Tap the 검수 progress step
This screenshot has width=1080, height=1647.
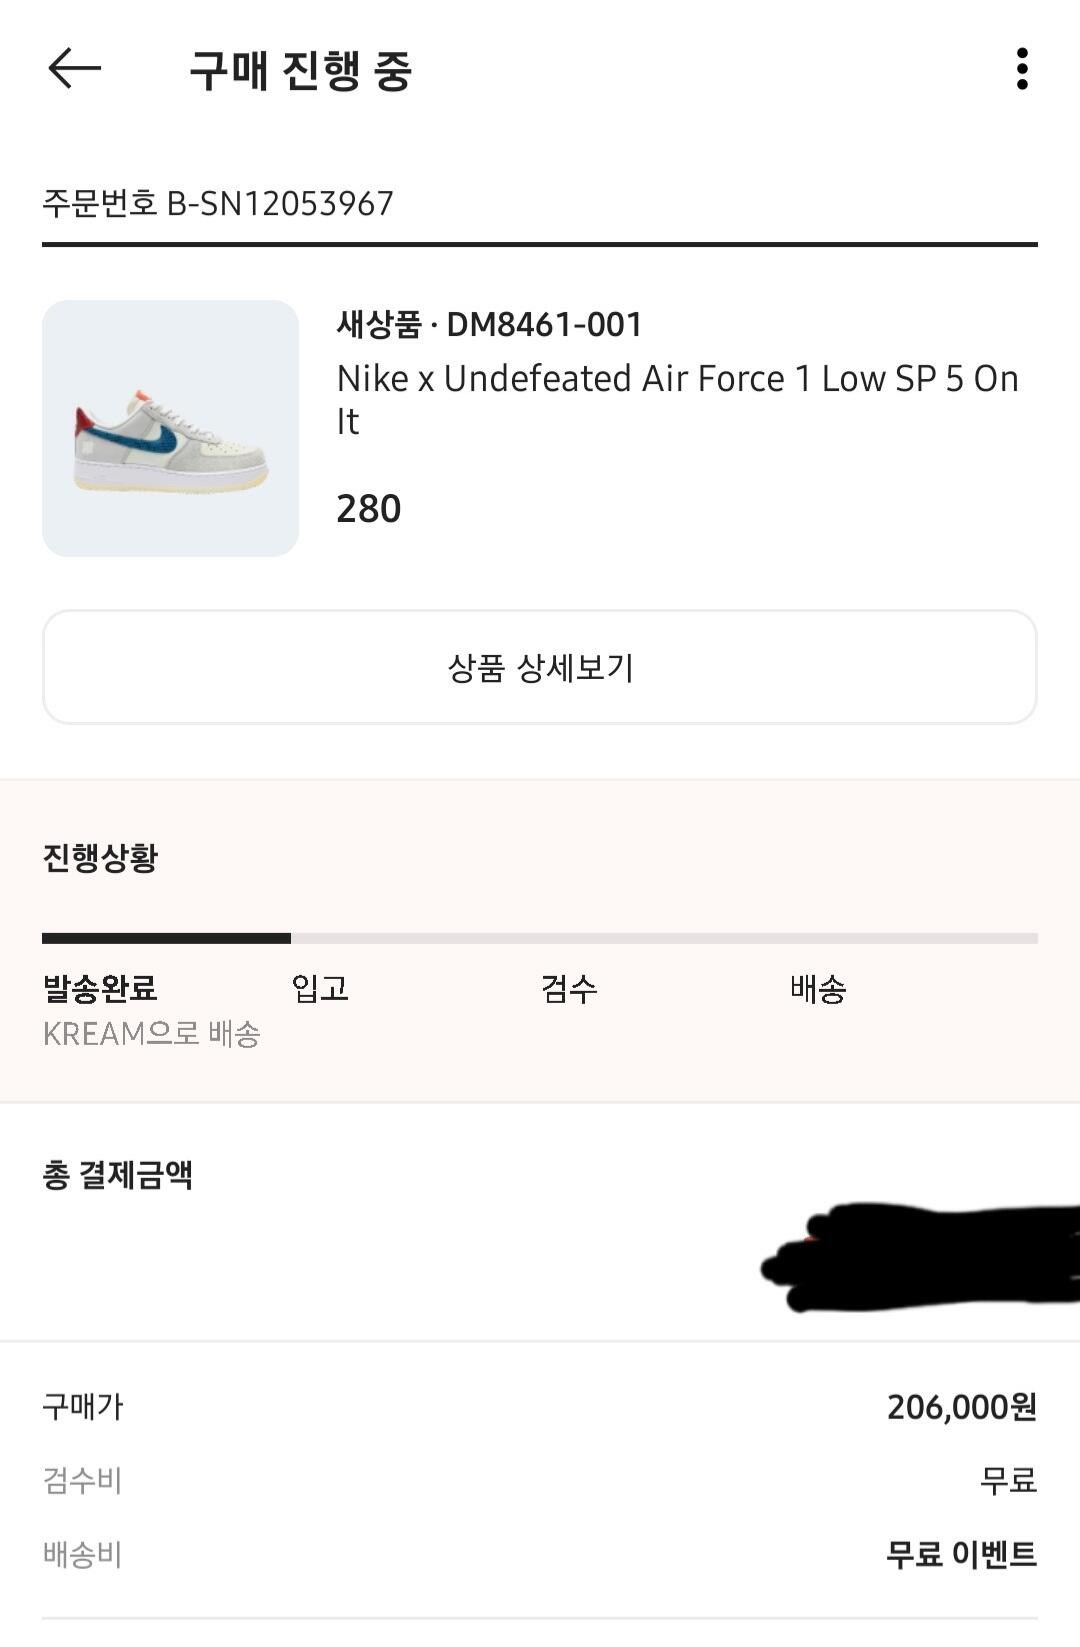pos(569,989)
